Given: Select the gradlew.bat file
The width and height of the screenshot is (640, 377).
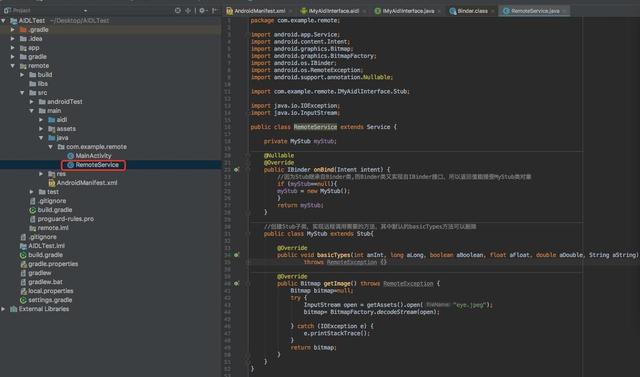Looking at the screenshot, I should click(x=41, y=282).
